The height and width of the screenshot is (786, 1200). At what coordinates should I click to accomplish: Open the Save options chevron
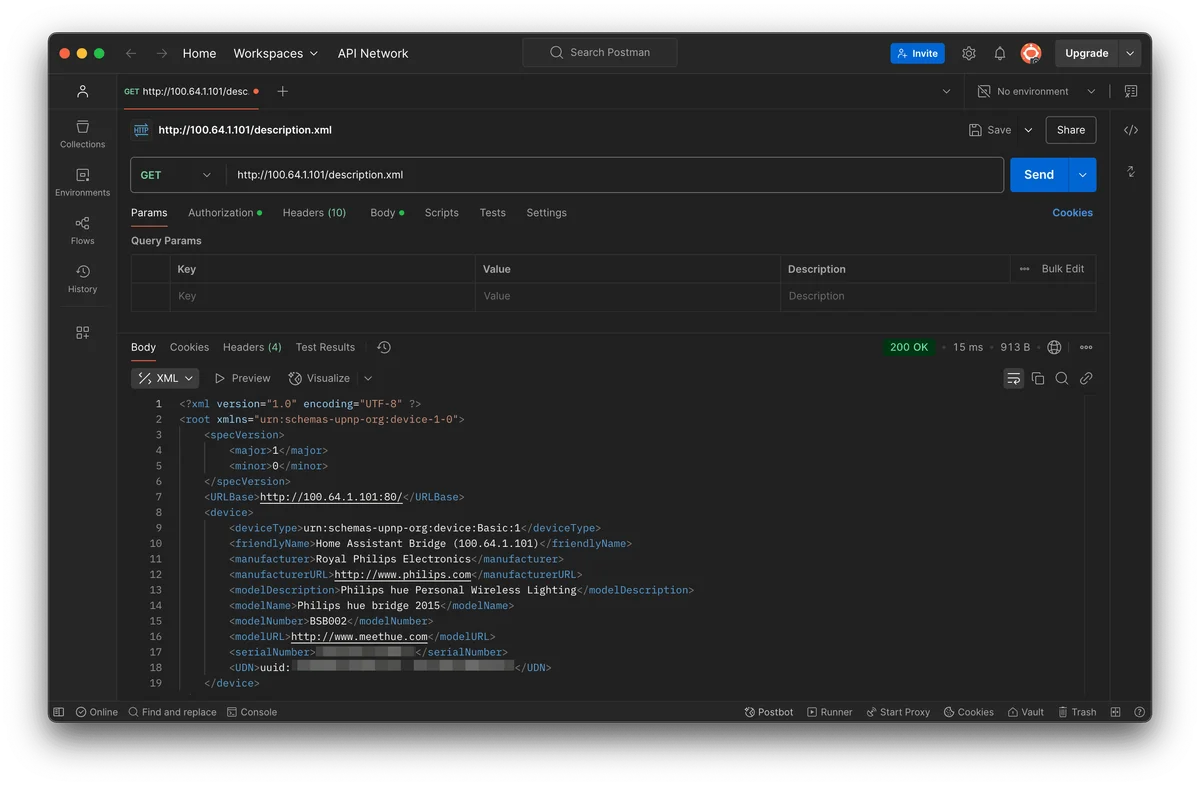(x=1028, y=130)
